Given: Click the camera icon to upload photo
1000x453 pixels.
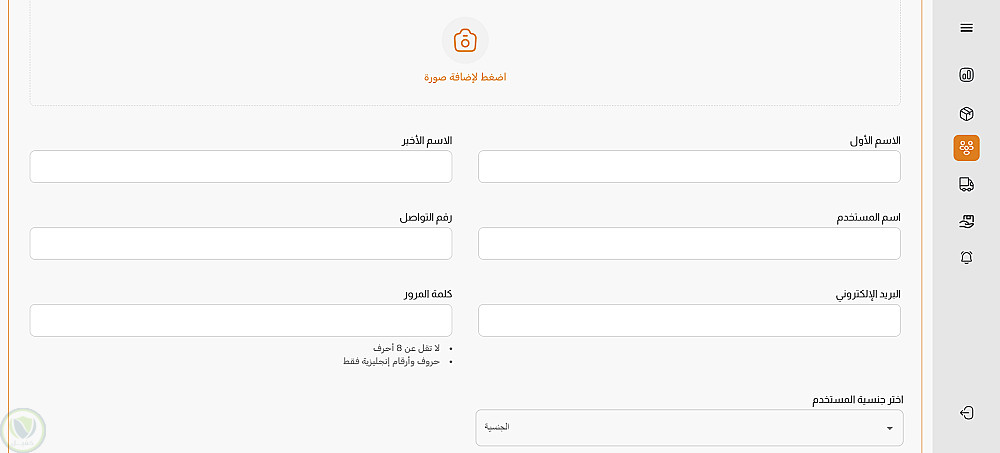Looking at the screenshot, I should 465,40.
